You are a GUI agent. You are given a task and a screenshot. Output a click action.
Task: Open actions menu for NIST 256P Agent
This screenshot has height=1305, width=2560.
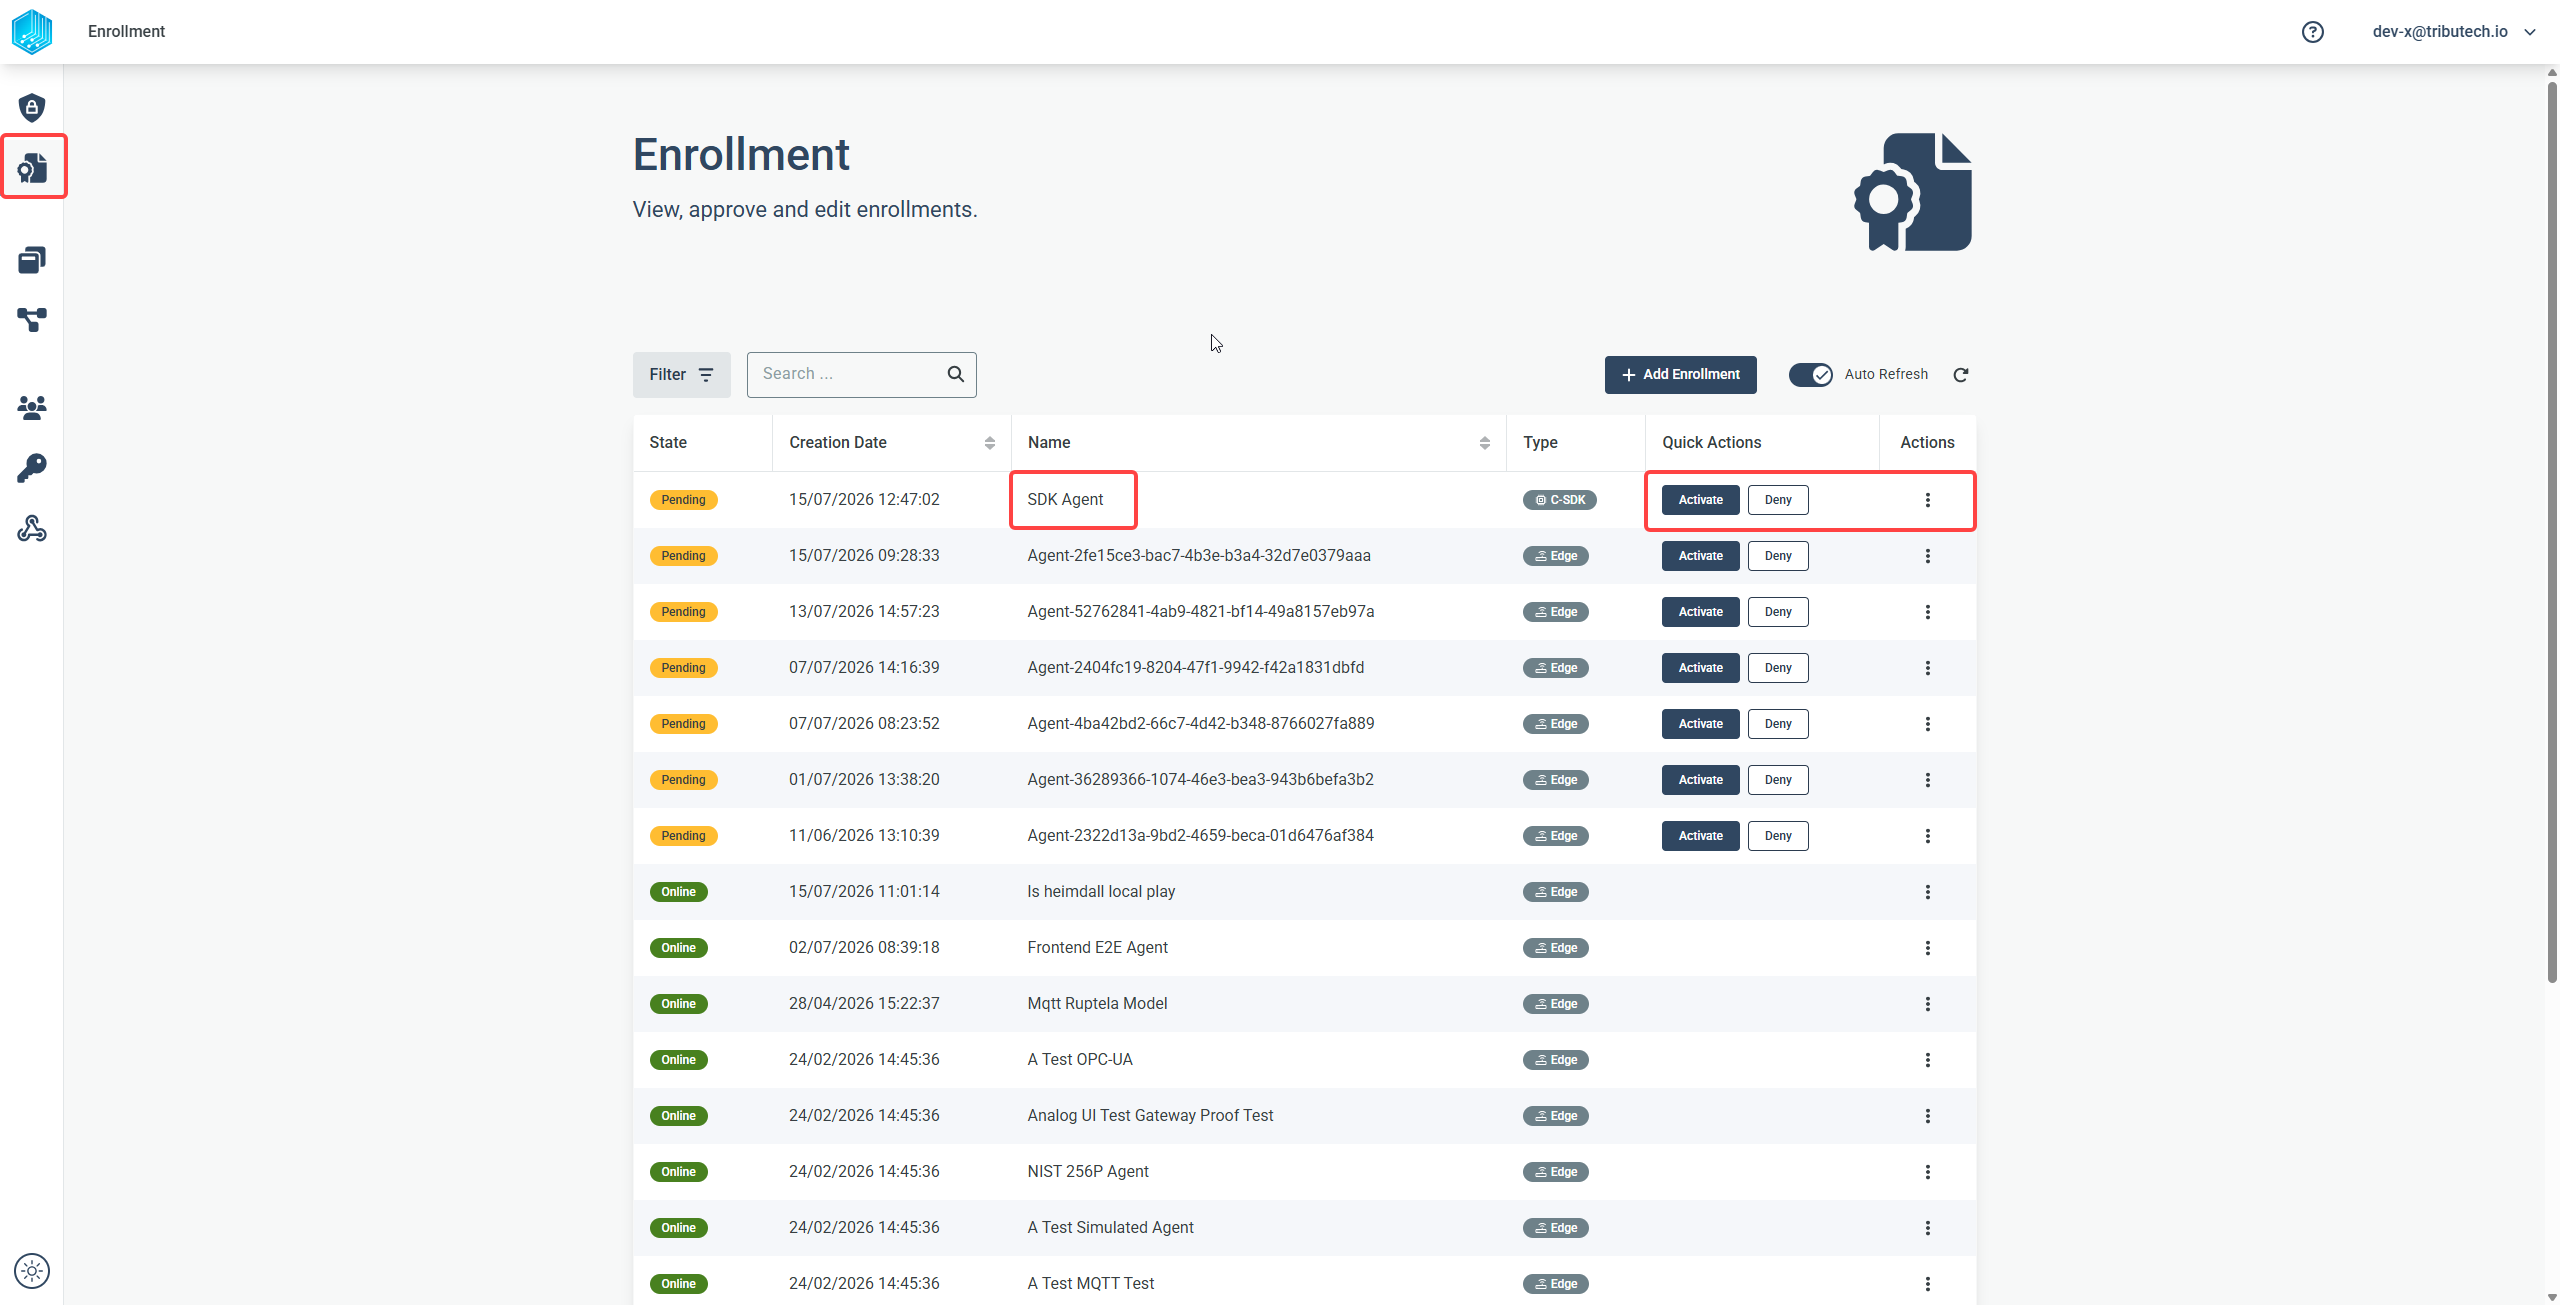tap(1928, 1172)
